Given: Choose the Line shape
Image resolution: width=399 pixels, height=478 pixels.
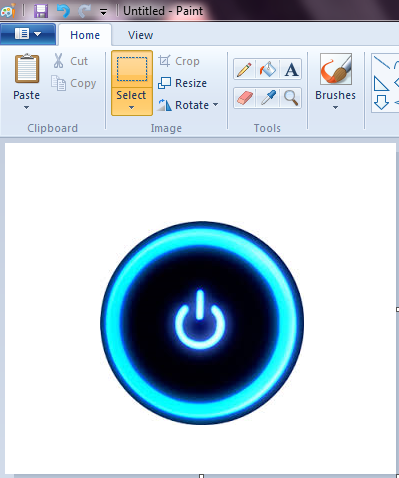Looking at the screenshot, I should (381, 63).
